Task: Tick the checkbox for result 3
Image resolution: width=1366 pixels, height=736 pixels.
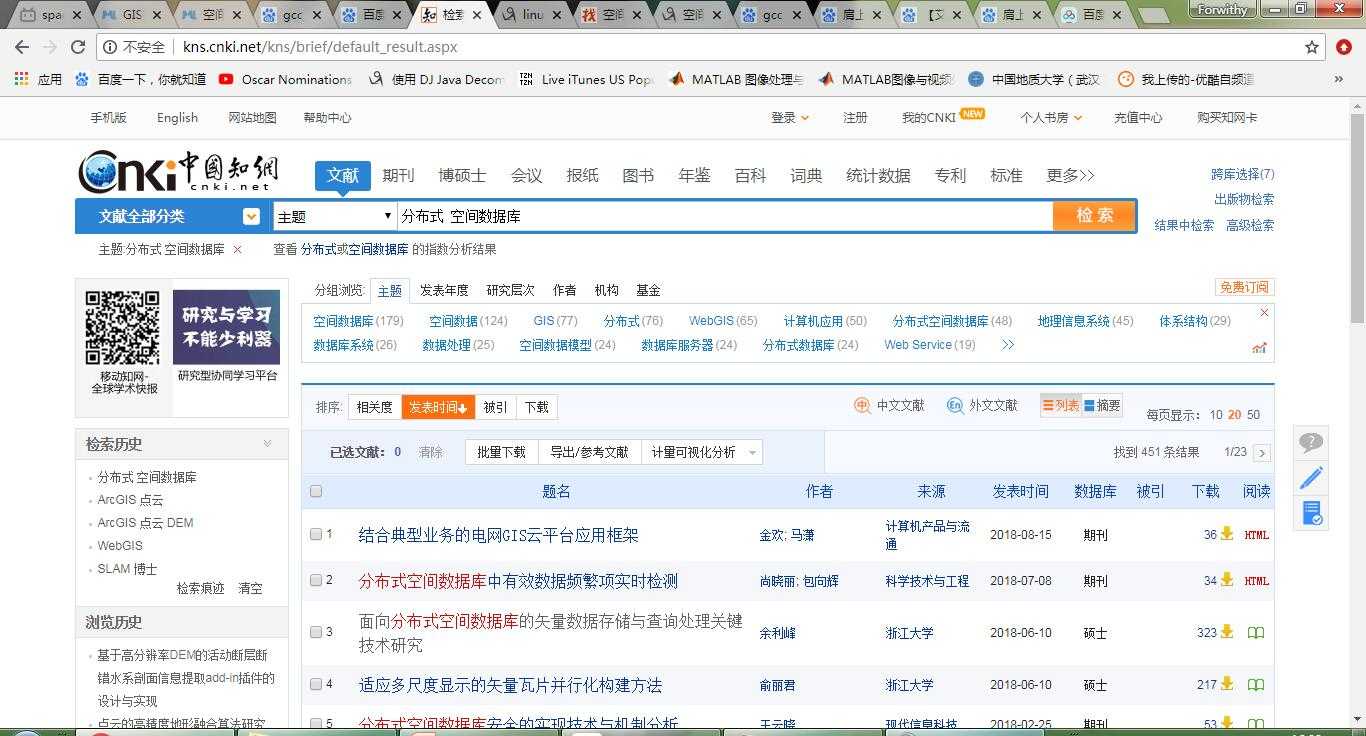Action: [x=316, y=632]
